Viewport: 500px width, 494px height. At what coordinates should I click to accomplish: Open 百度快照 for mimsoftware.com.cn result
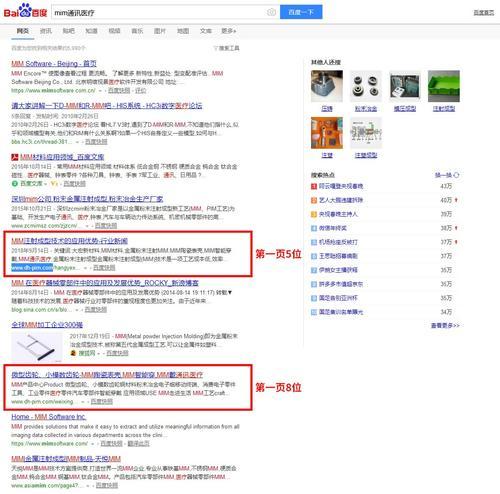(x=119, y=90)
